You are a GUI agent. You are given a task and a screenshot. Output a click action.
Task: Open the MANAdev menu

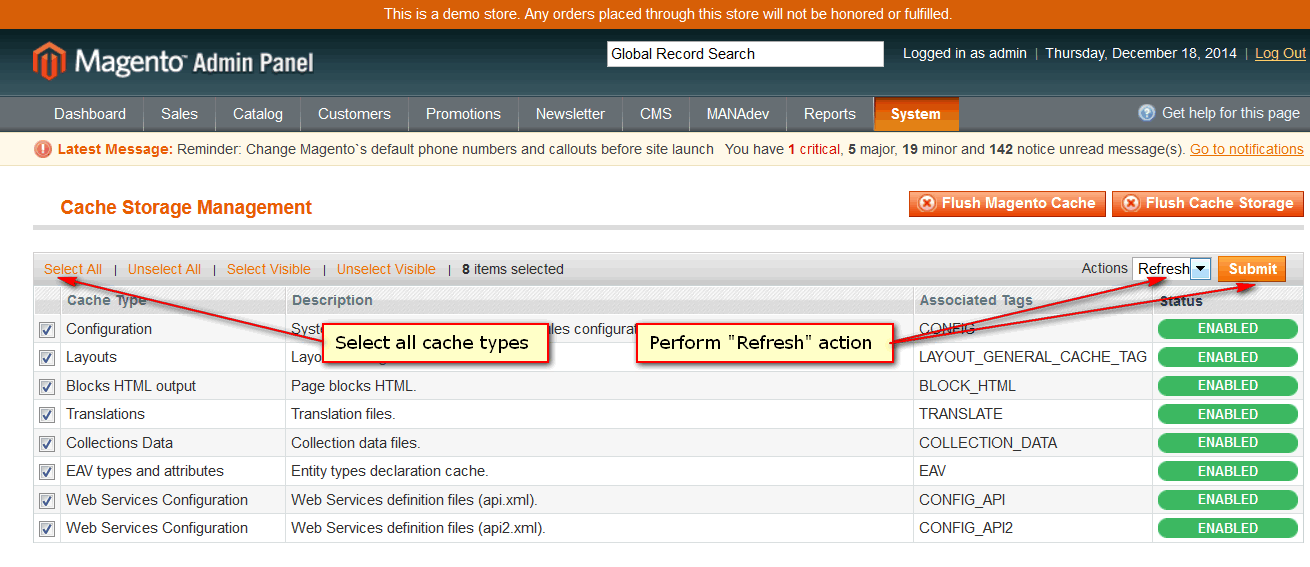click(x=738, y=114)
